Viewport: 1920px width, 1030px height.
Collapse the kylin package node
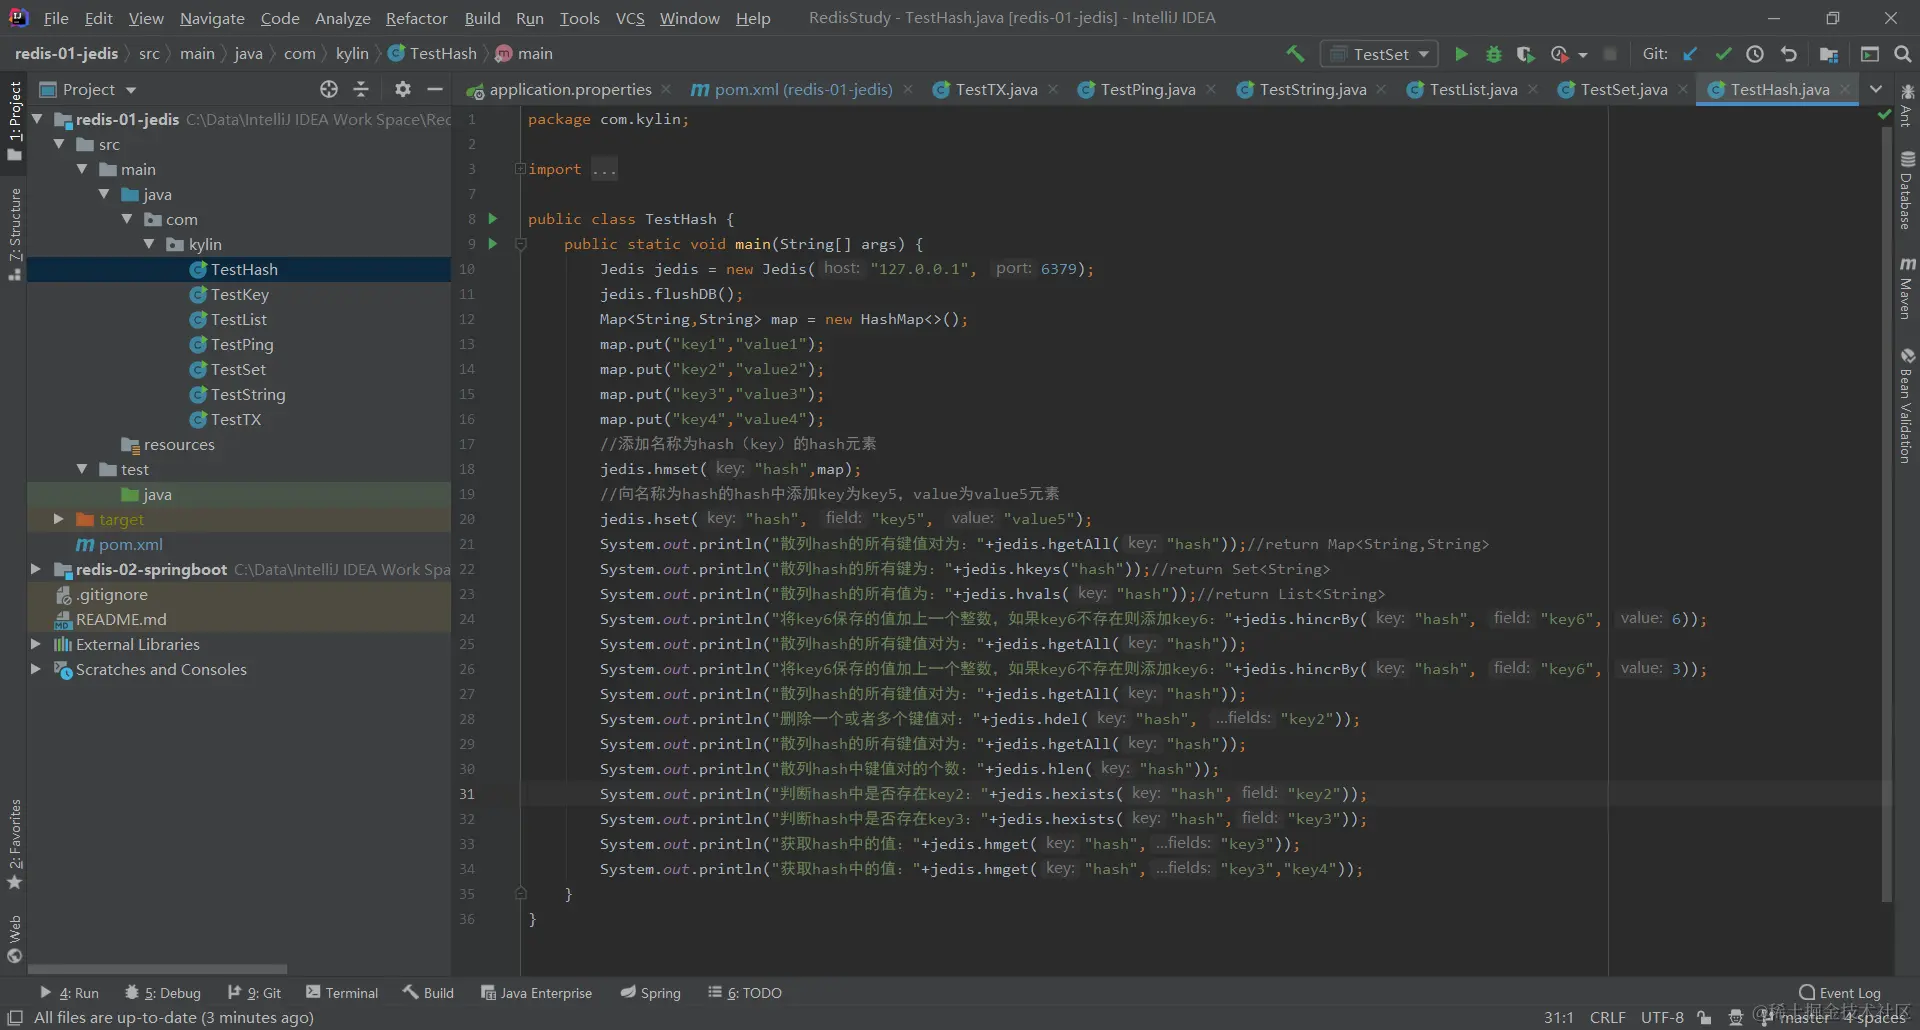point(149,244)
